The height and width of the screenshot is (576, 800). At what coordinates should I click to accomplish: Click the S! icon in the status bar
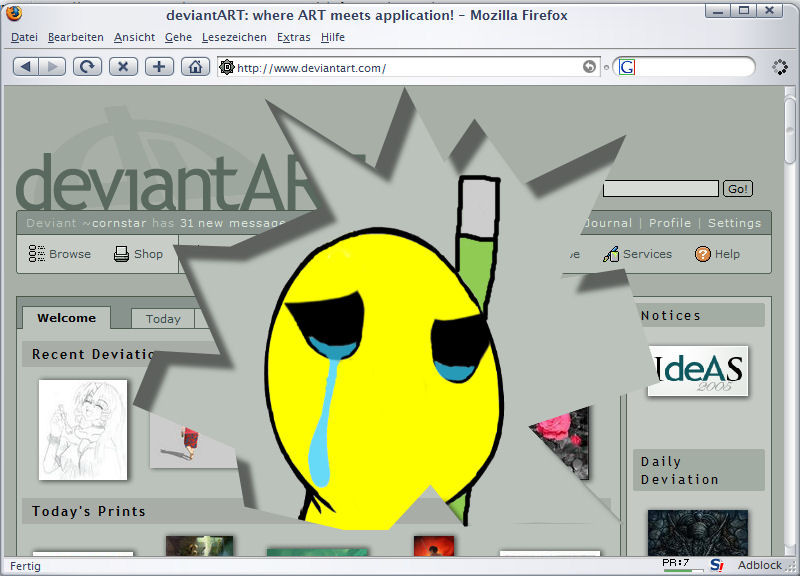point(717,565)
